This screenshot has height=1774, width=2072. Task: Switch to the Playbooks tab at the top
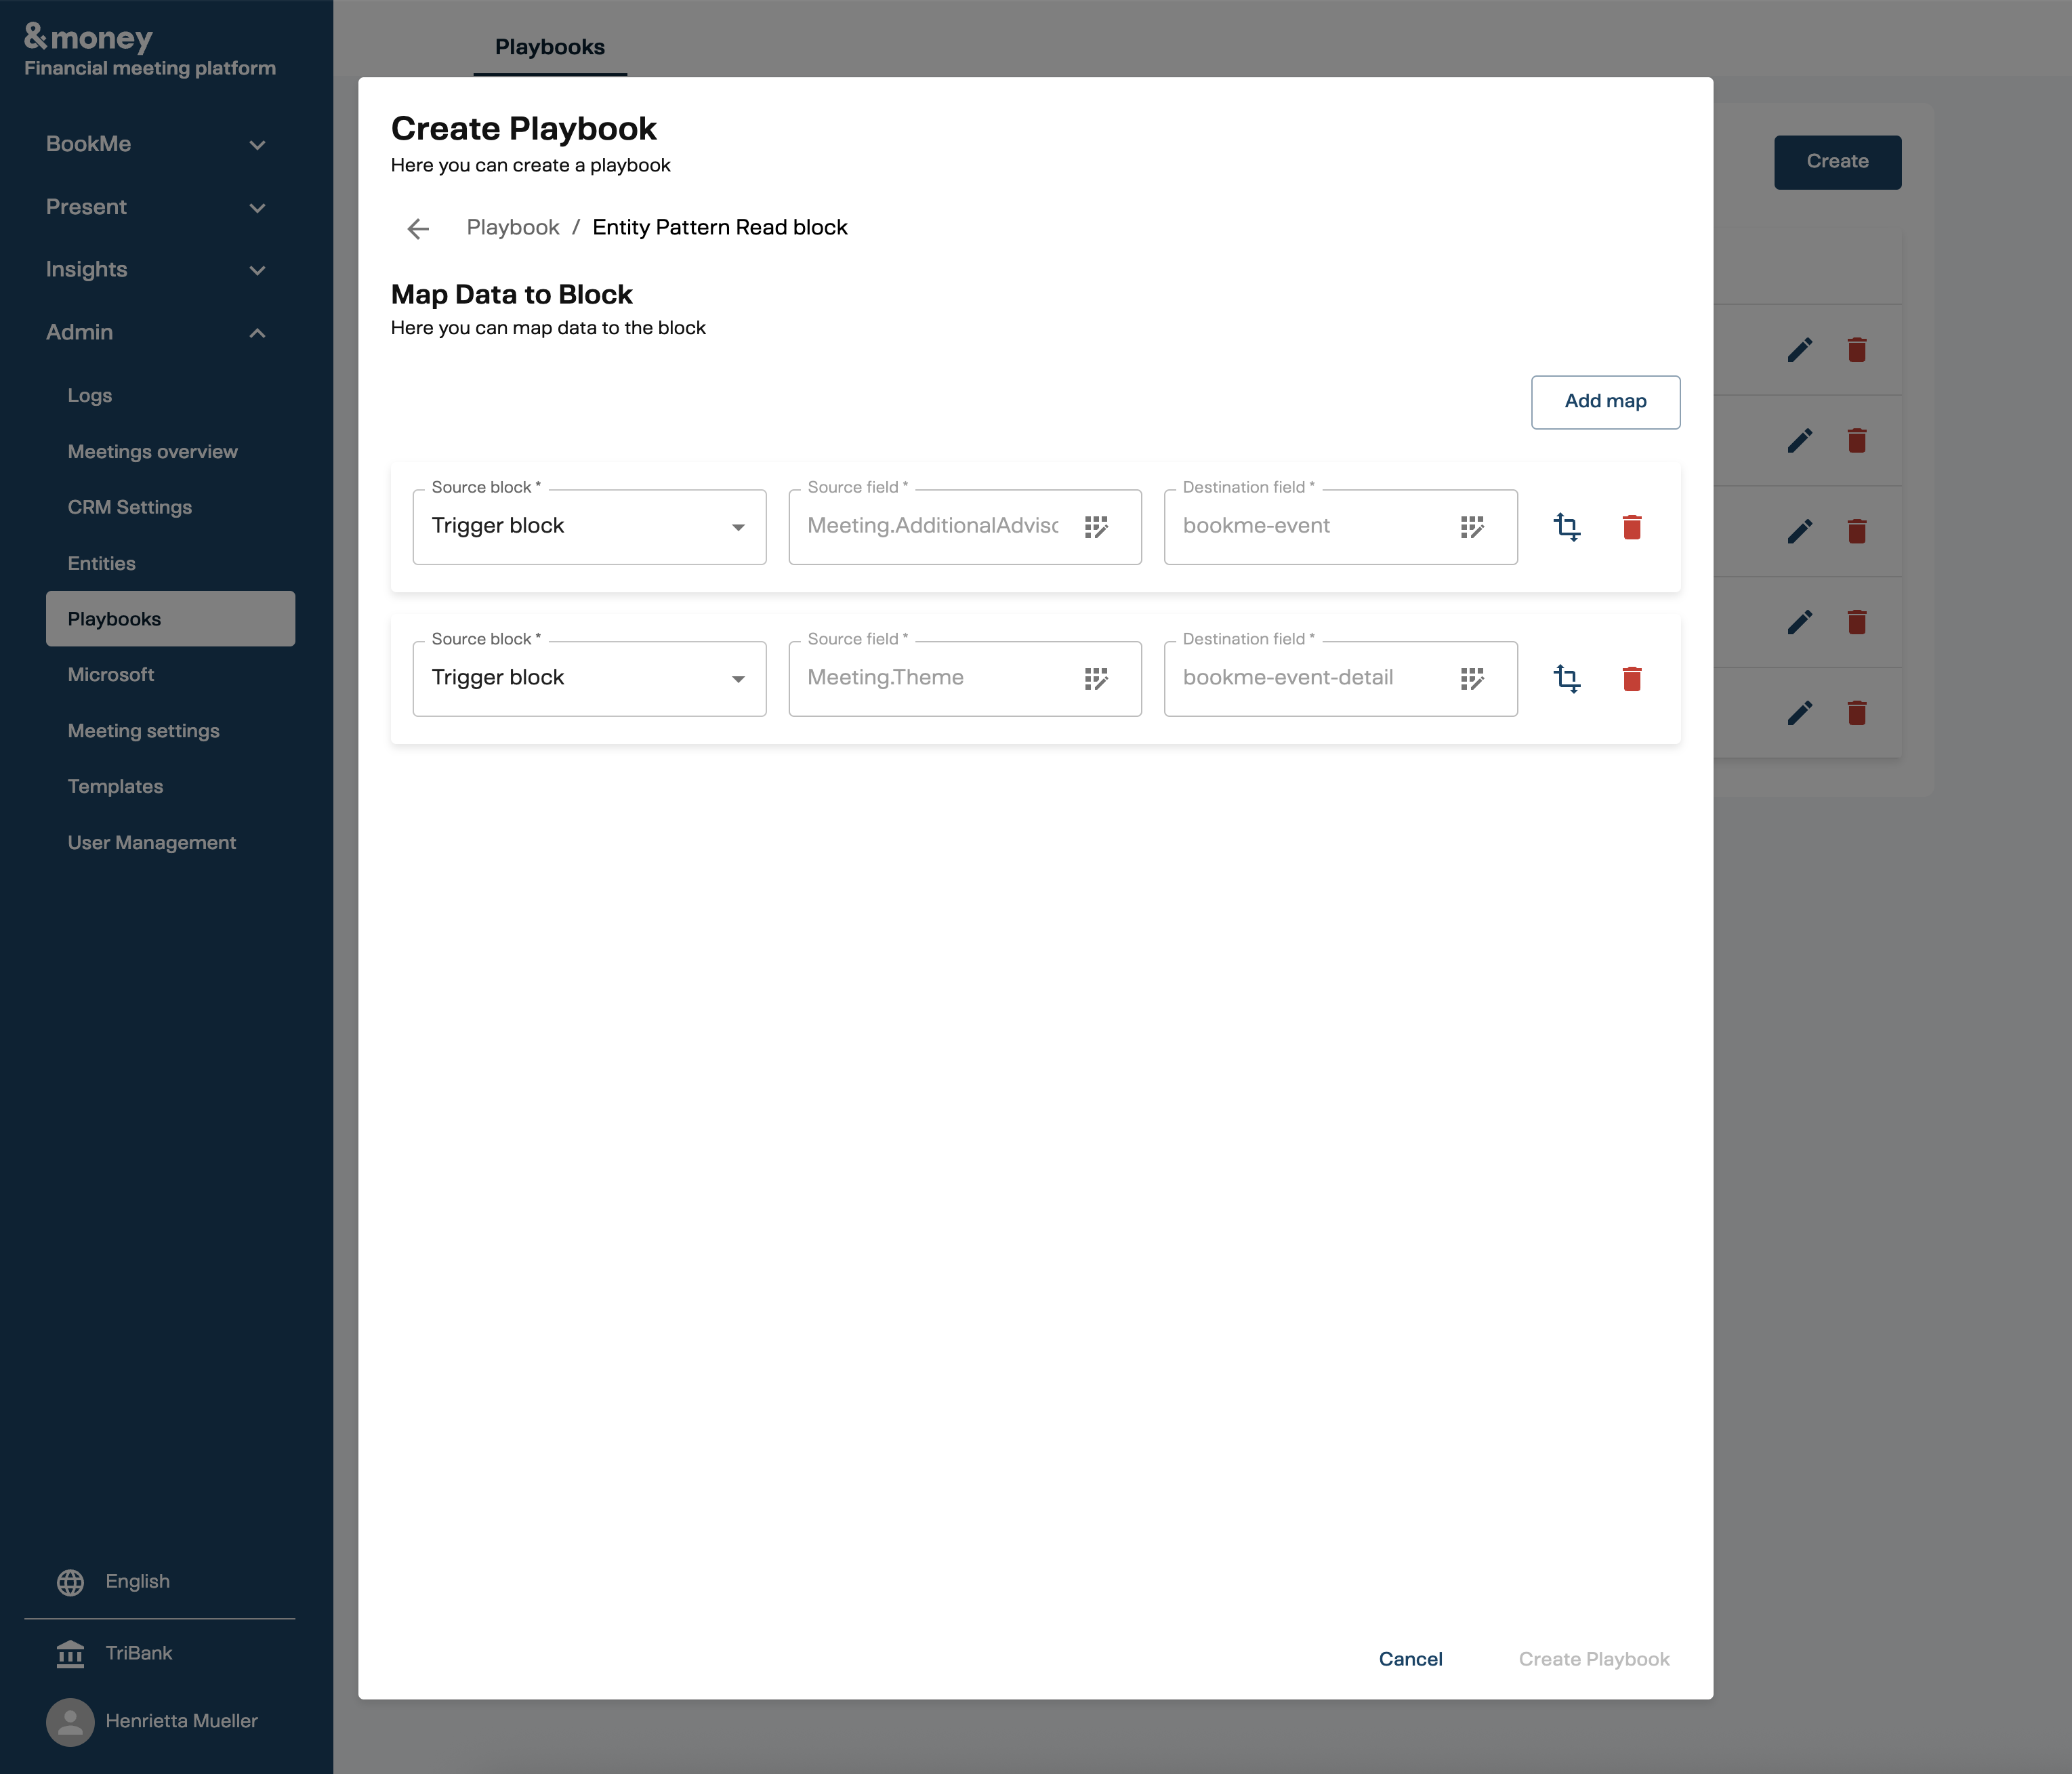(x=549, y=47)
